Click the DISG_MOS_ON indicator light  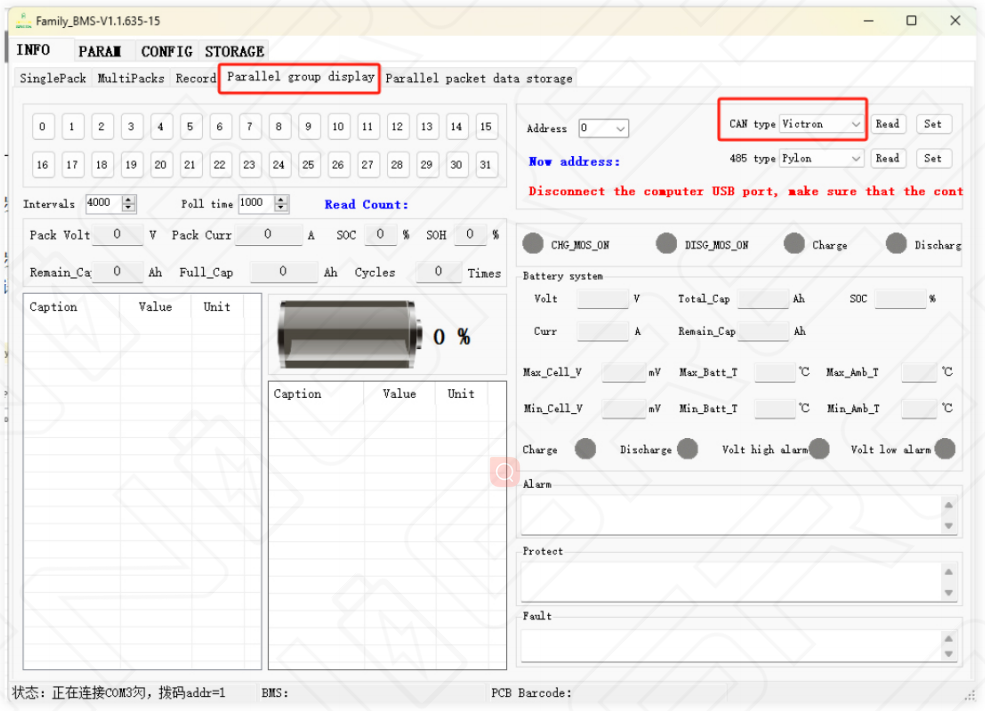(666, 244)
